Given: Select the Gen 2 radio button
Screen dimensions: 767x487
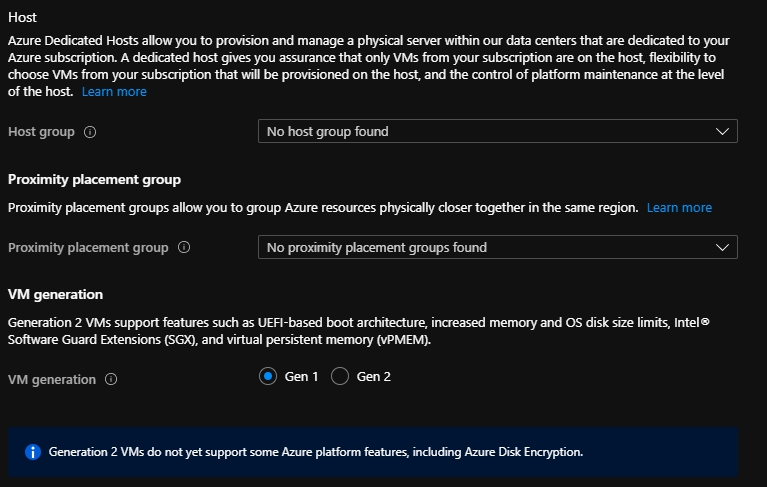Looking at the screenshot, I should click(x=339, y=377).
